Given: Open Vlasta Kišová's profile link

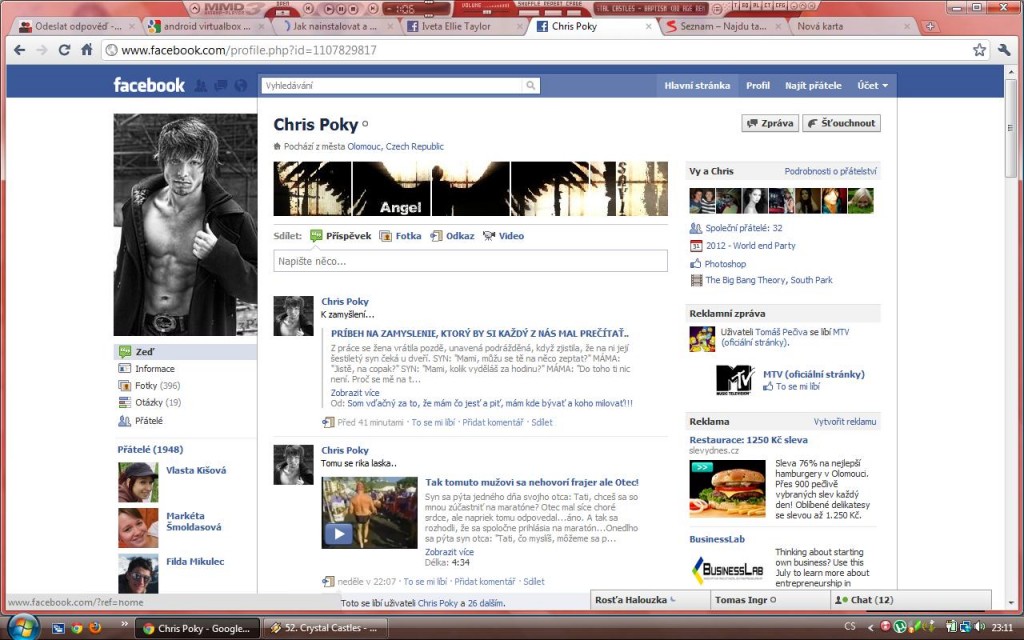Looking at the screenshot, I should pos(196,470).
